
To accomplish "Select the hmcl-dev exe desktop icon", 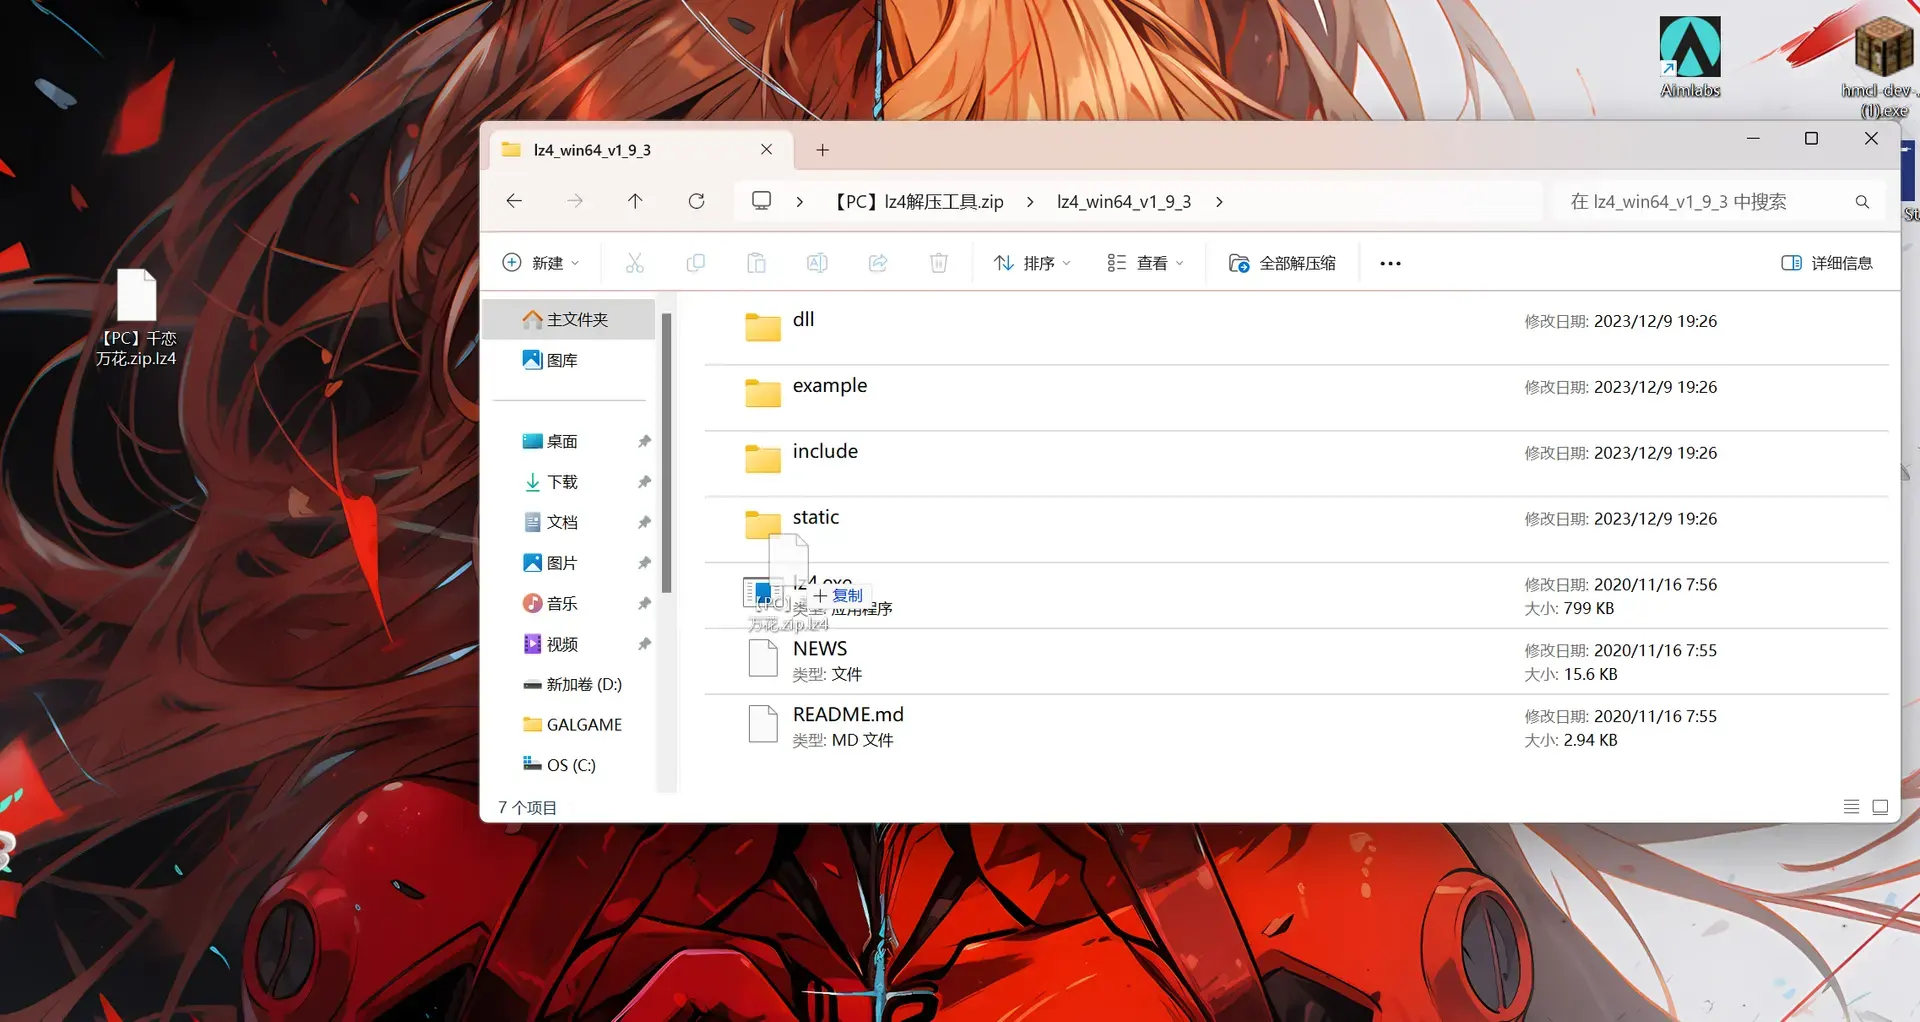I will (x=1882, y=66).
